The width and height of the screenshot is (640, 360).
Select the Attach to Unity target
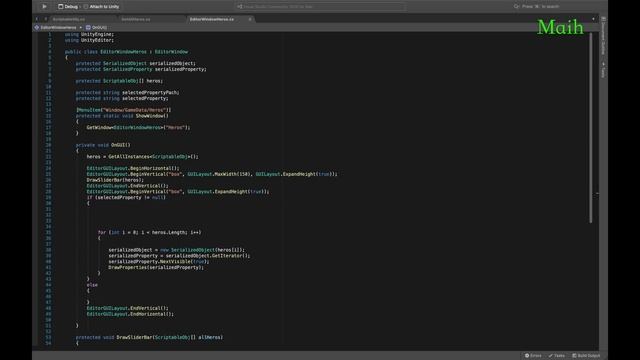pyautogui.click(x=101, y=7)
